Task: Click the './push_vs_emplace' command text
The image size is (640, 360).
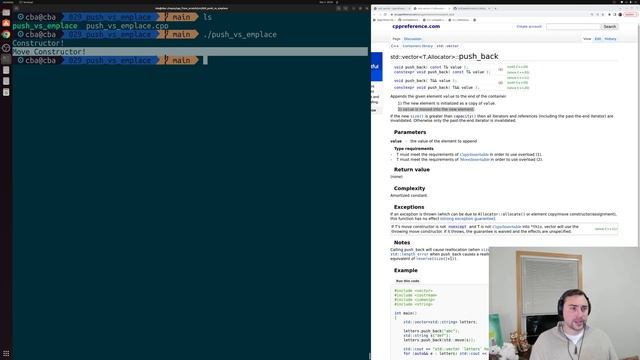Action: 240,34
